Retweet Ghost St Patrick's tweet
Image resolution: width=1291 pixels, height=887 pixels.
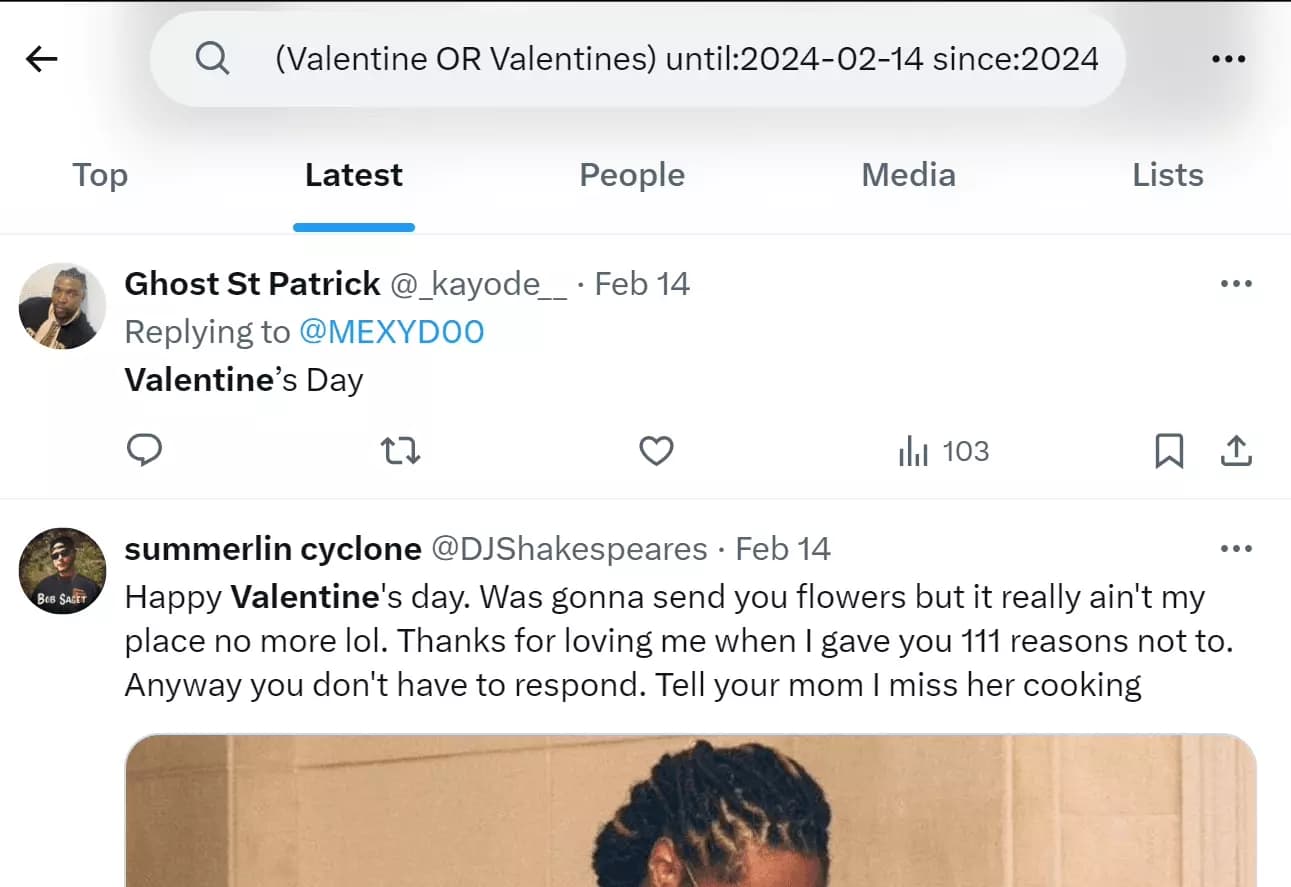point(400,451)
